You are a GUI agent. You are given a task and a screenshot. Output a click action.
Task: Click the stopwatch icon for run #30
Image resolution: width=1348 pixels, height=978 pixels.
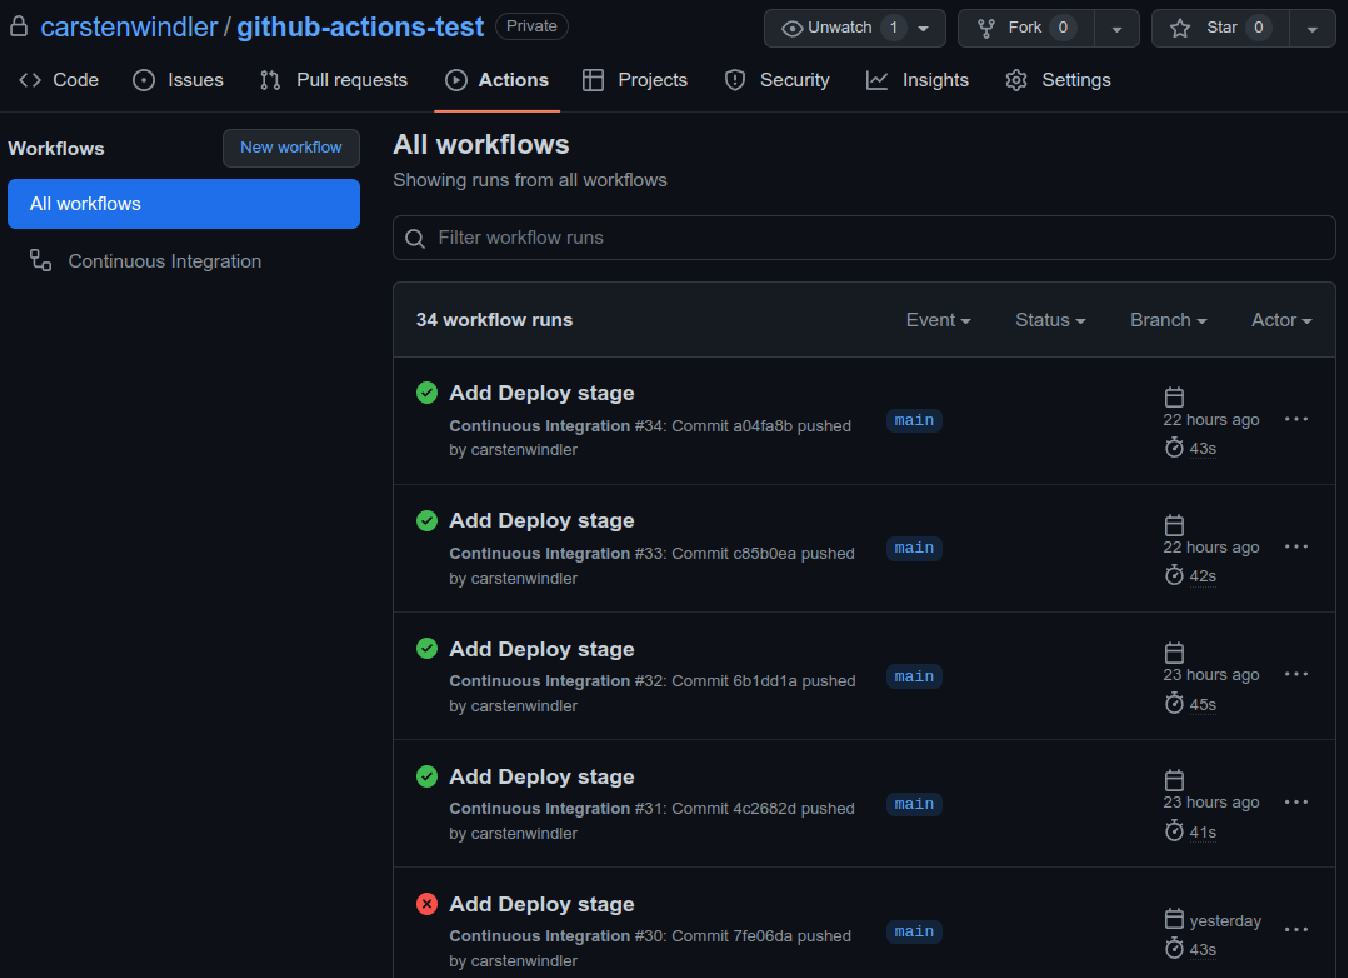coord(1174,948)
